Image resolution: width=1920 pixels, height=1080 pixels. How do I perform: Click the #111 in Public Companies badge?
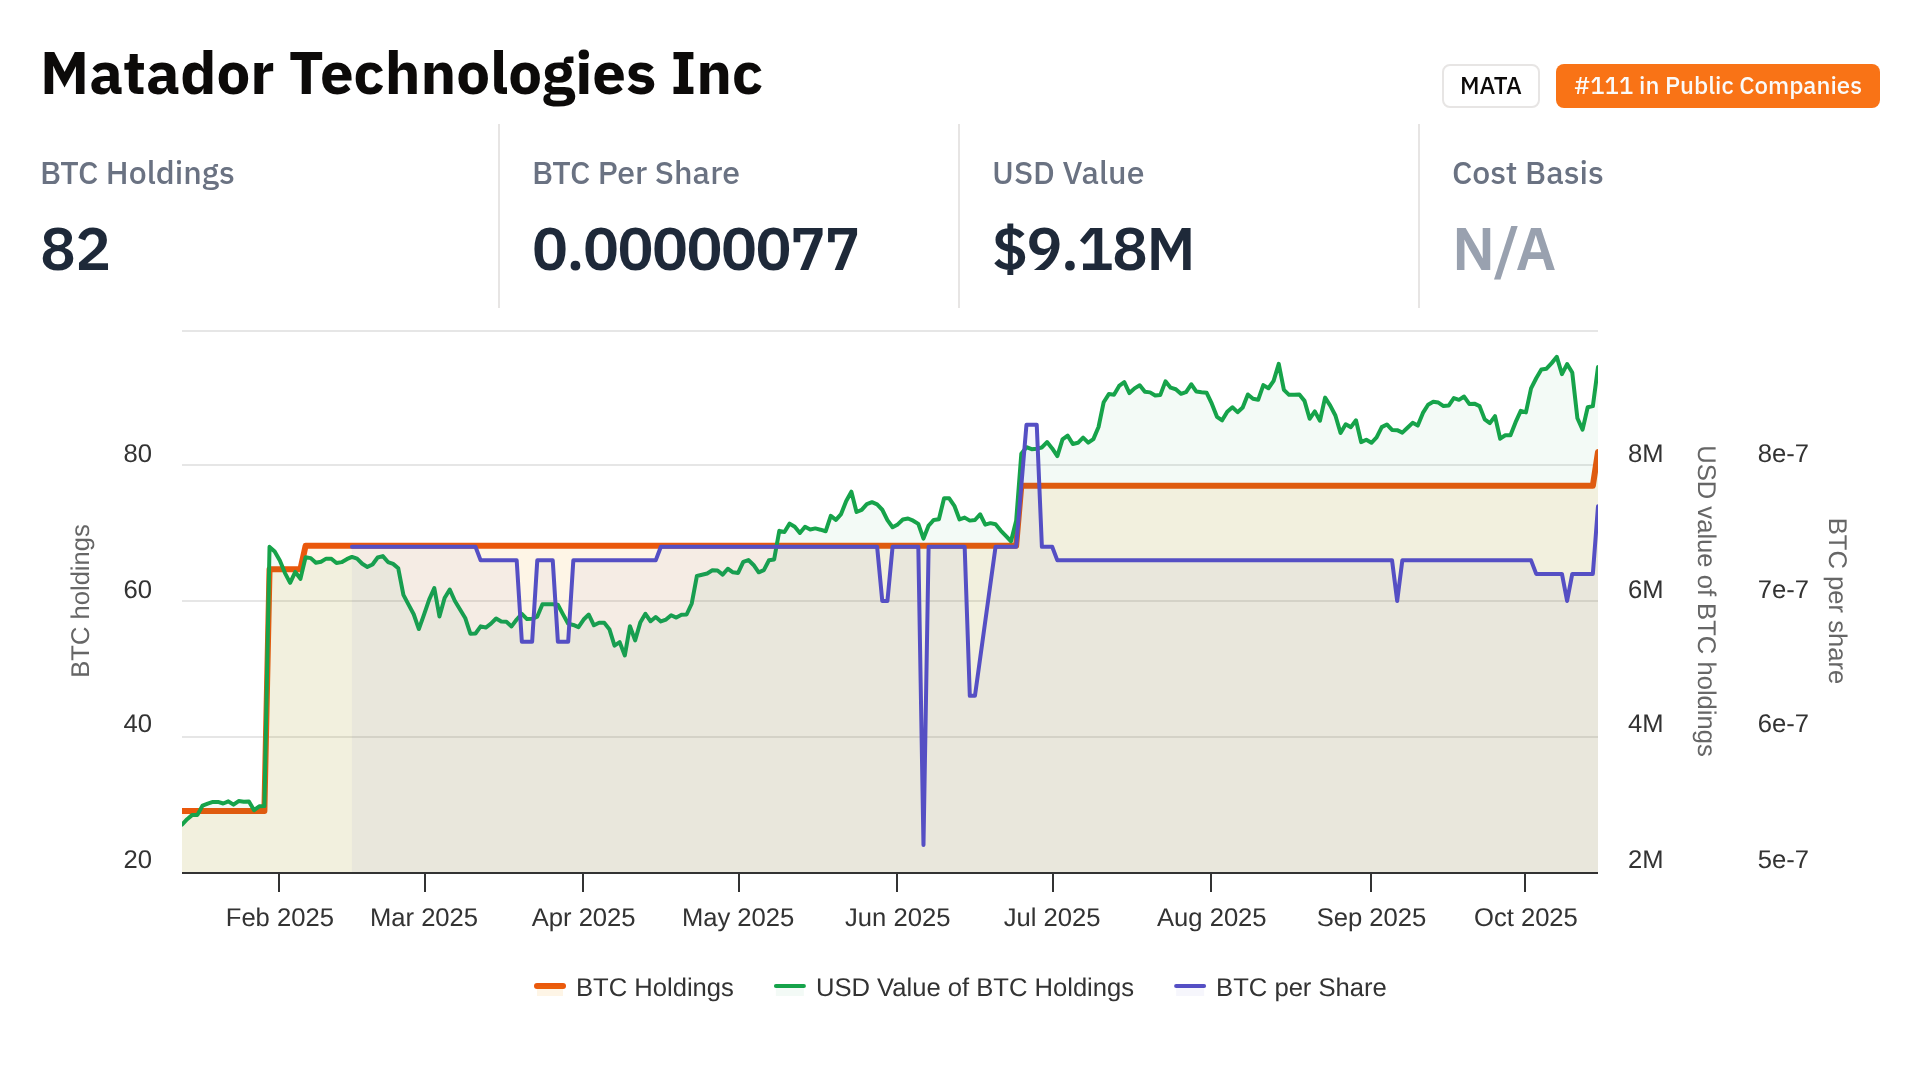(1717, 86)
